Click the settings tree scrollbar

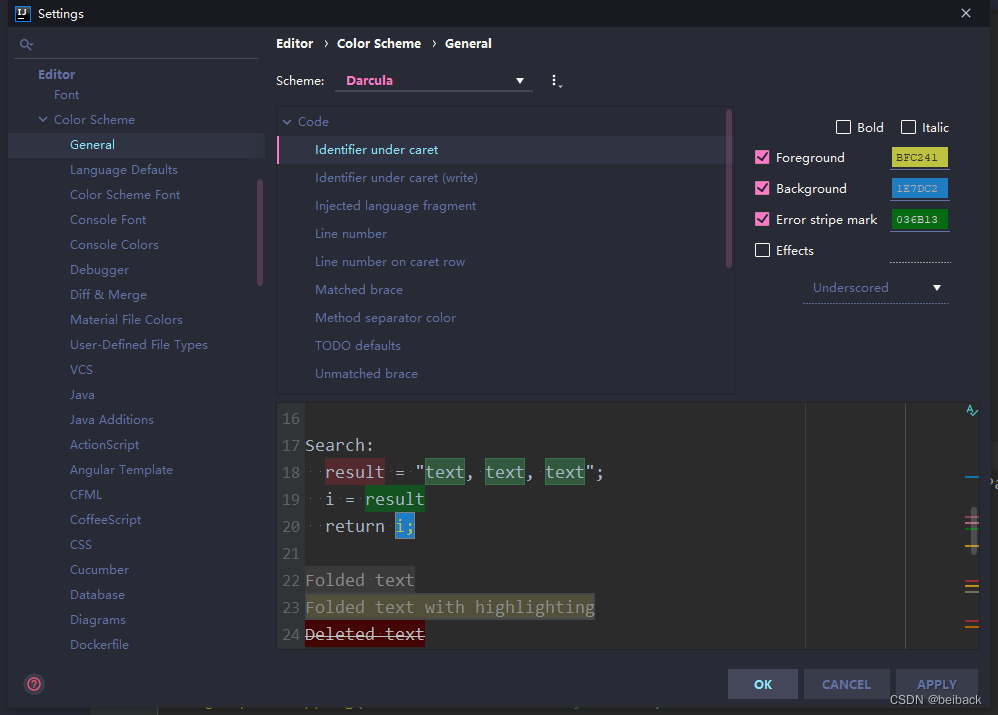260,232
